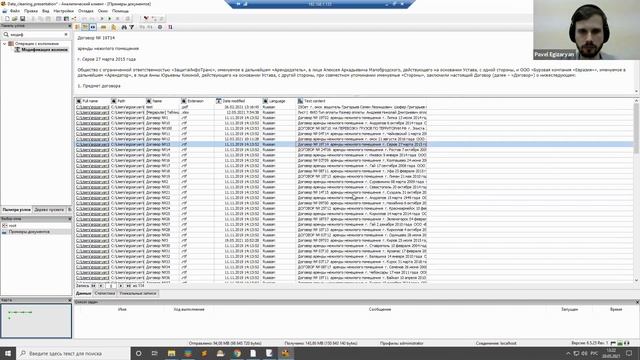Image resolution: width=640 pixels, height=360 pixels.
Task: Click the red check mark toolbar icon
Action: pyautogui.click(x=146, y=19)
